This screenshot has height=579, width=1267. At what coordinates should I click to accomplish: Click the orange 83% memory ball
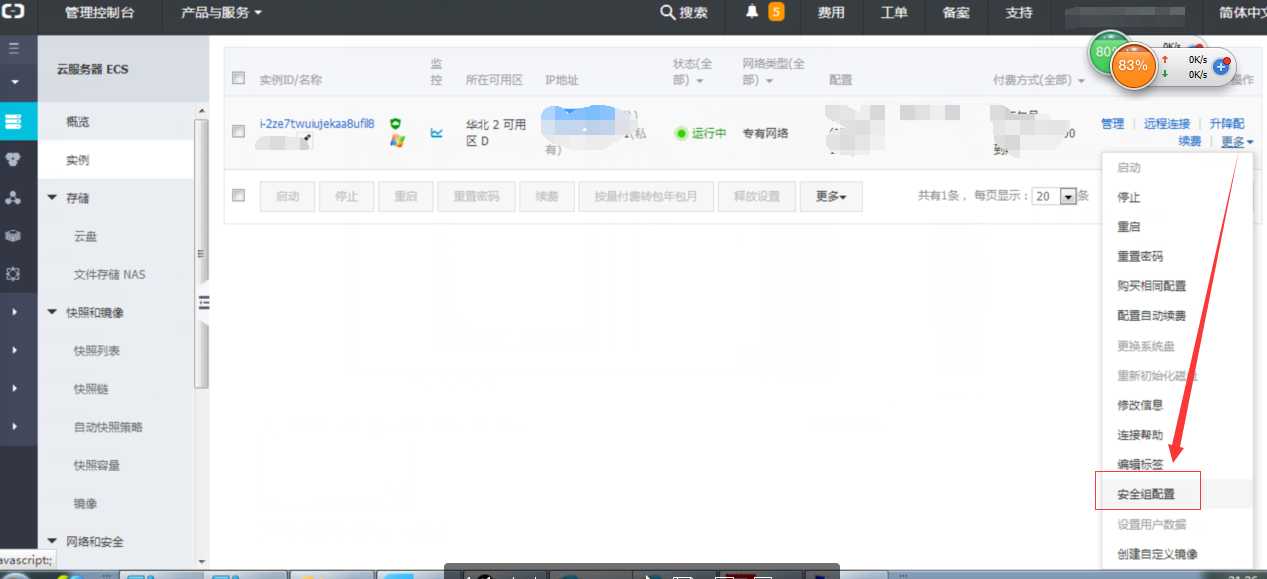[1133, 66]
